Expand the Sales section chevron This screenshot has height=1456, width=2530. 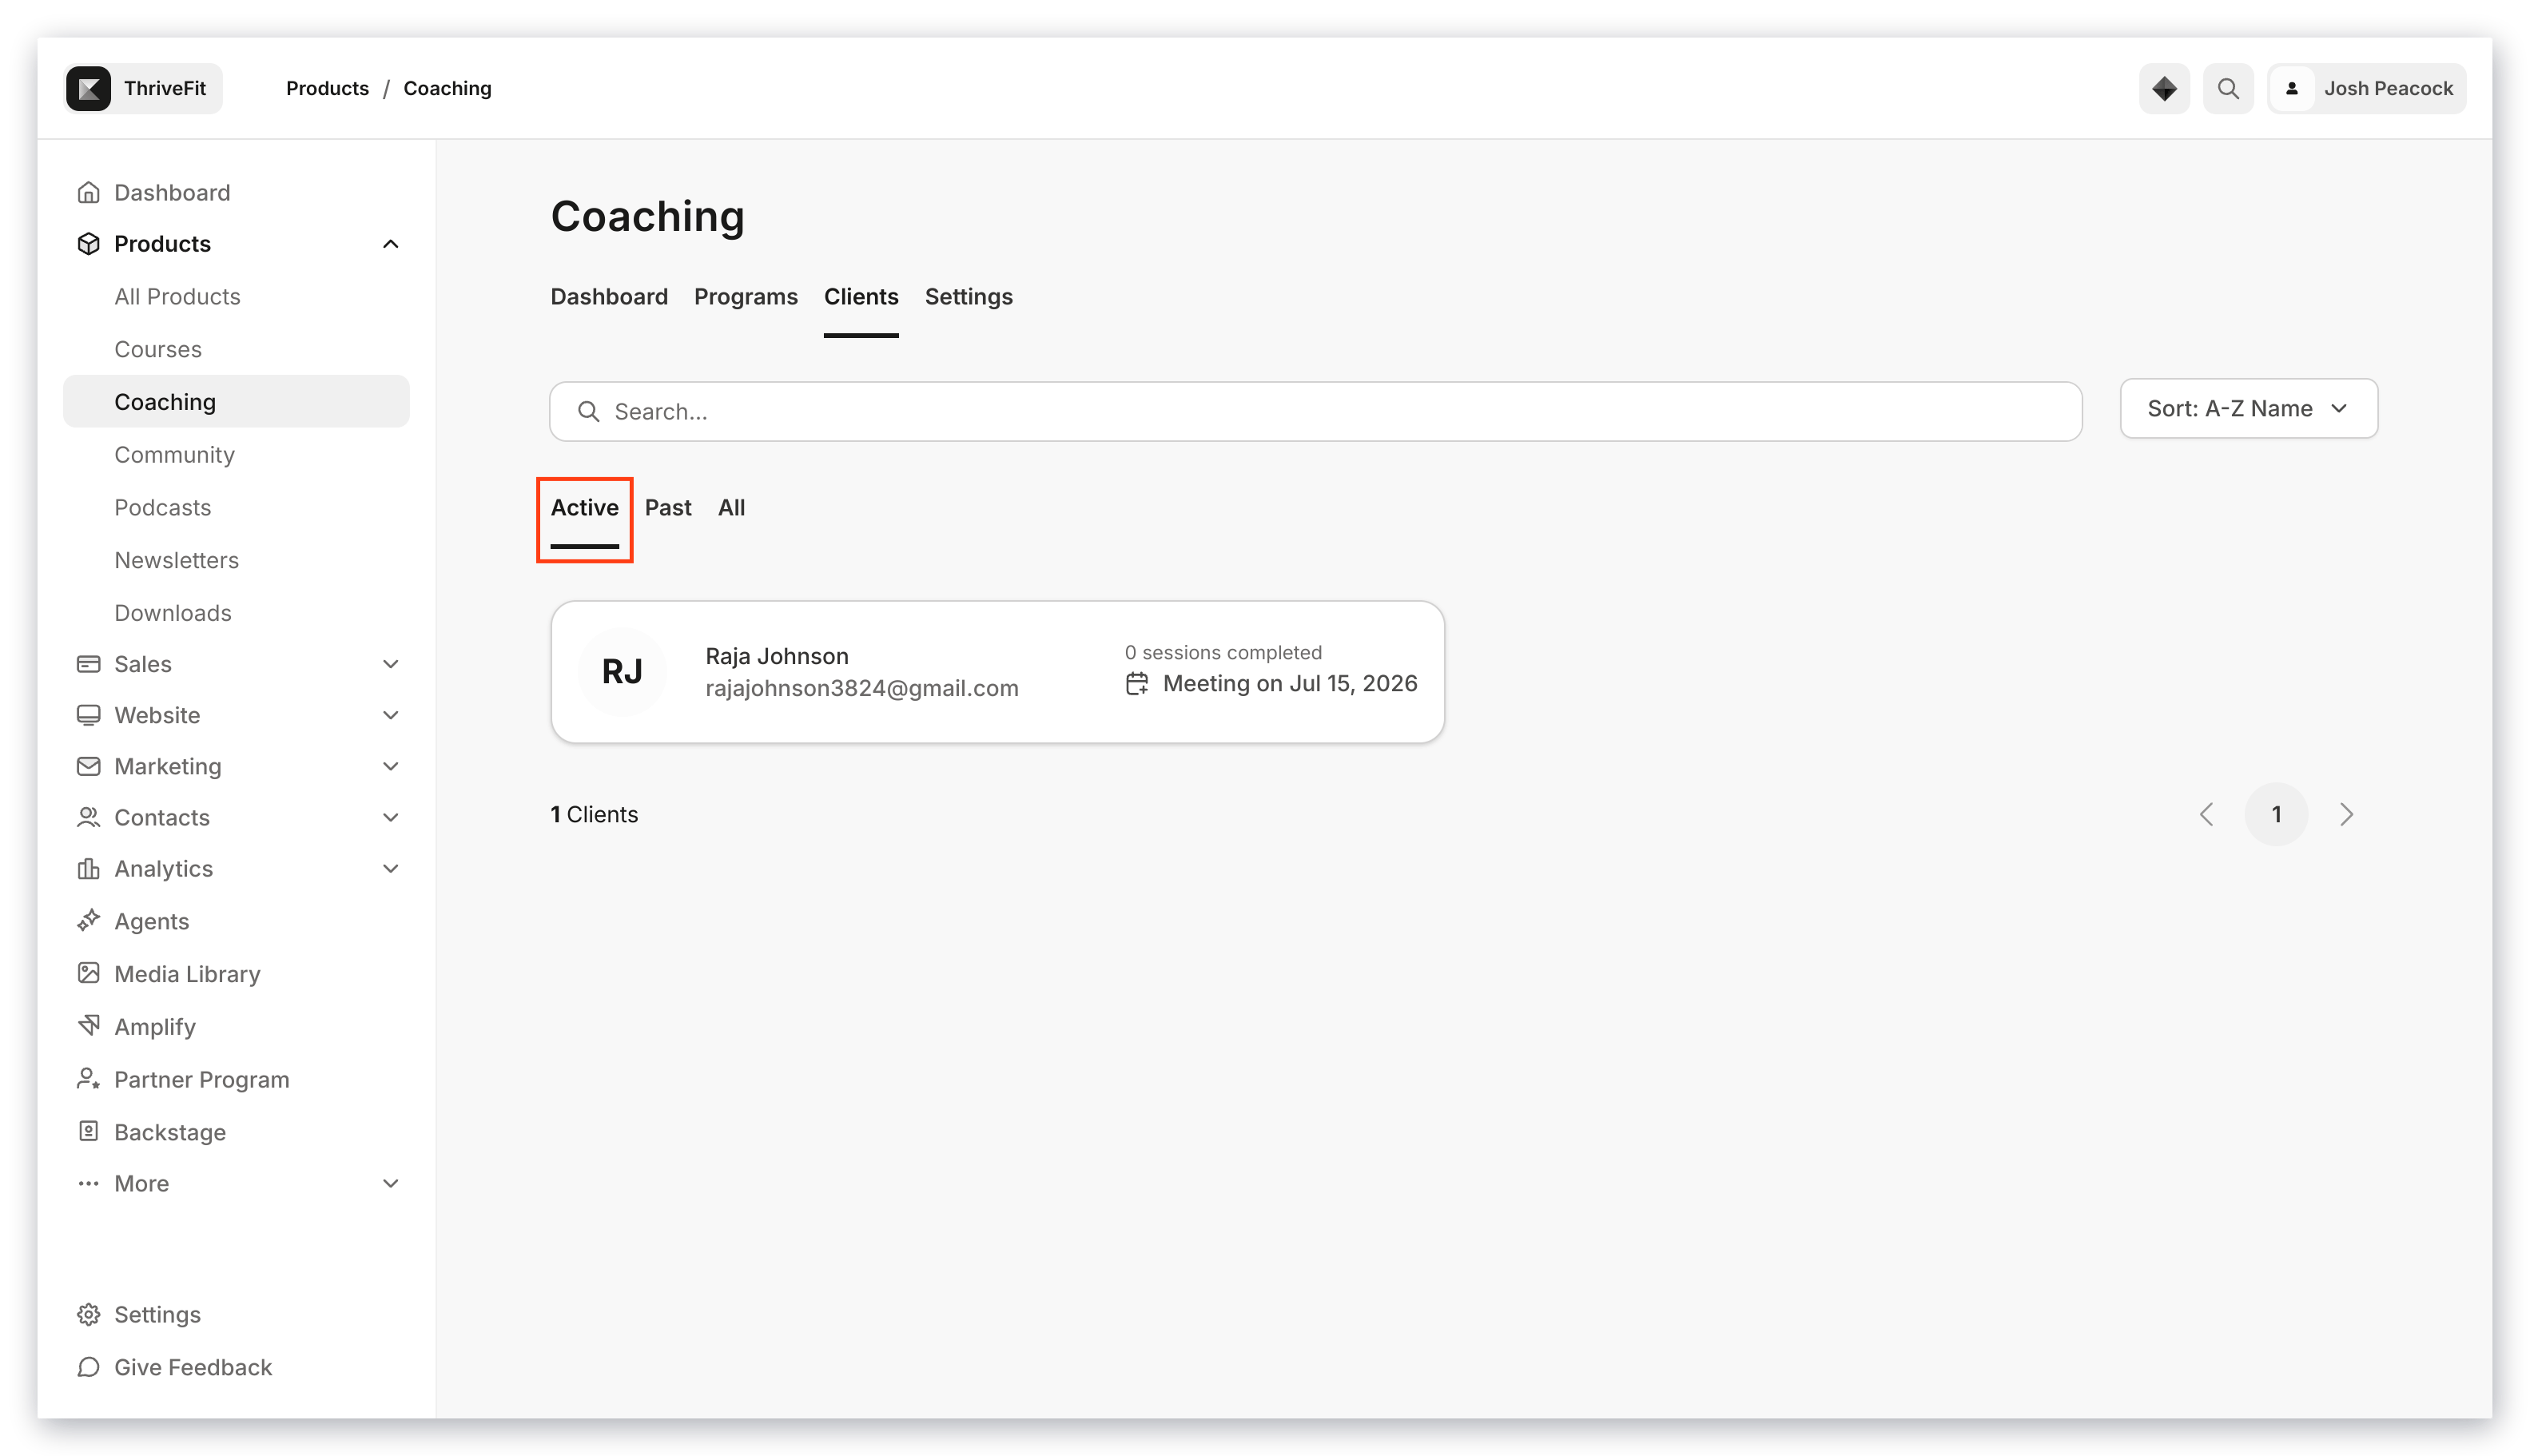(391, 664)
